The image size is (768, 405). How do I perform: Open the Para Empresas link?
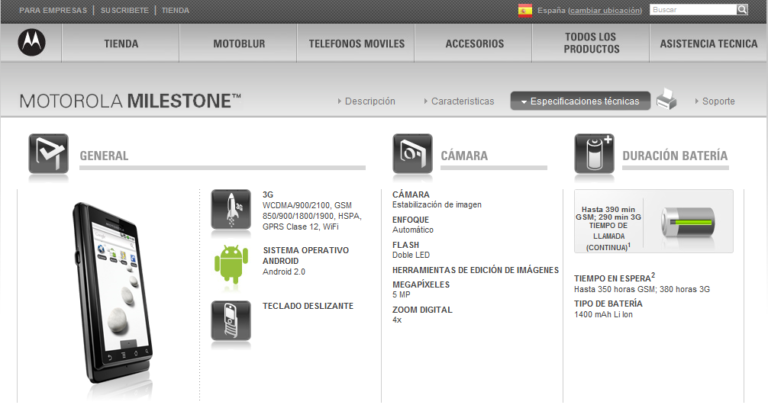[x=51, y=10]
